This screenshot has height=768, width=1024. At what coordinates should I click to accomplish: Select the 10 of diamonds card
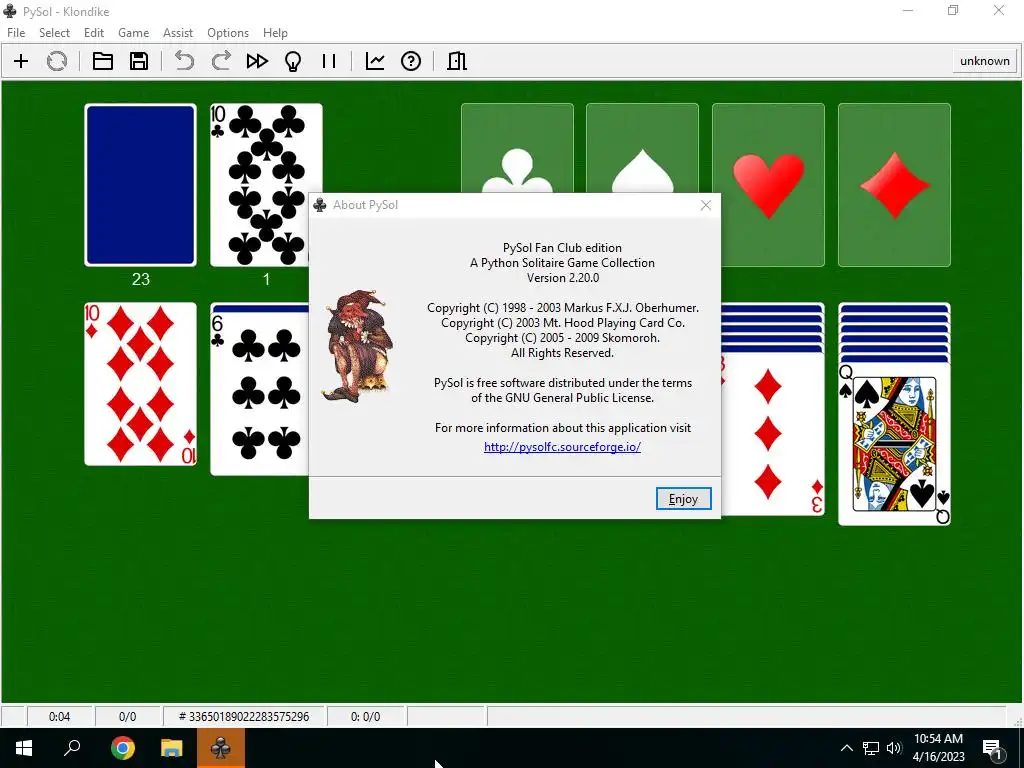[140, 384]
